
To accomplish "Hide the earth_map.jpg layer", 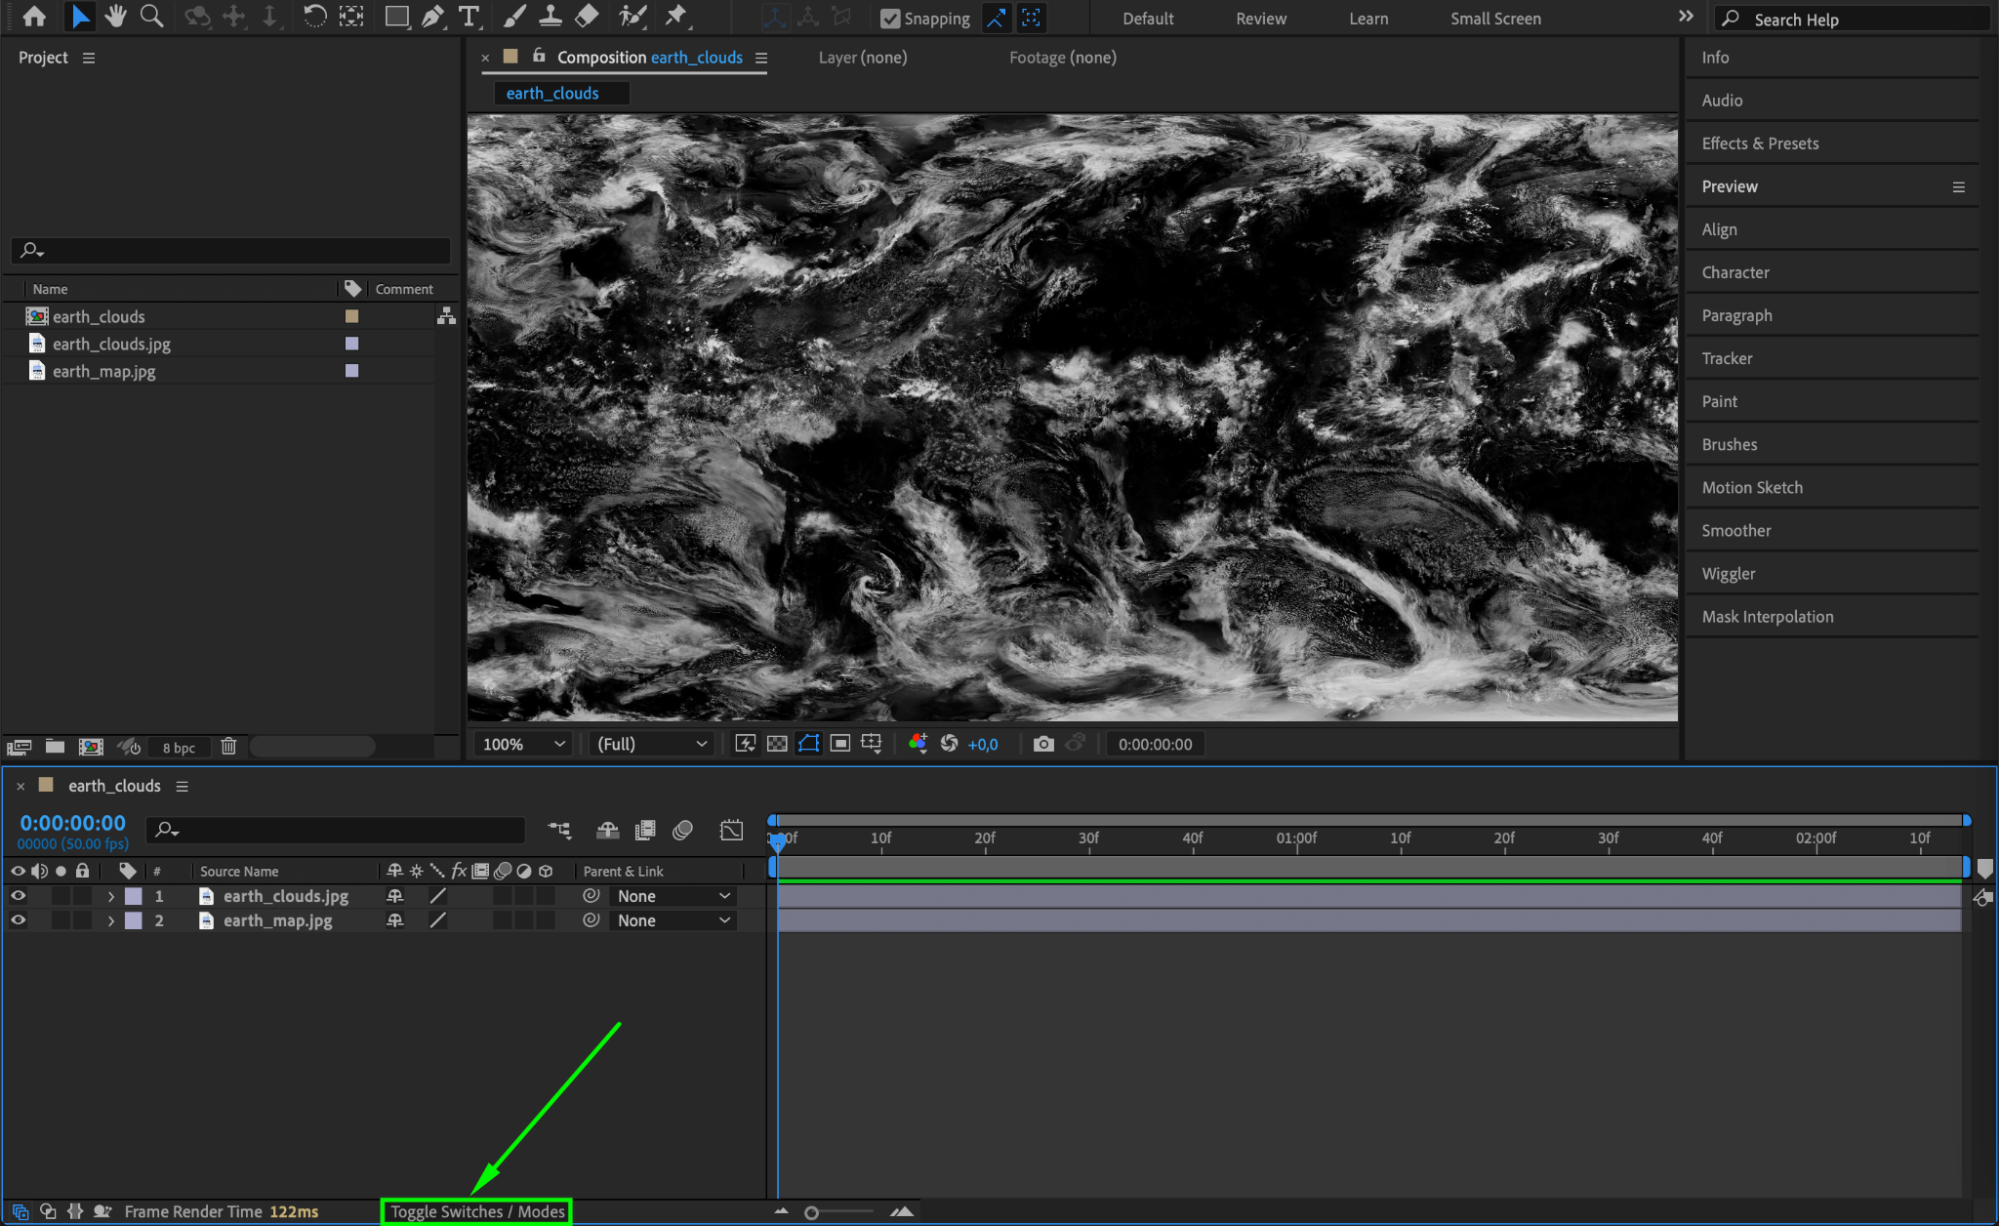I will (18, 920).
